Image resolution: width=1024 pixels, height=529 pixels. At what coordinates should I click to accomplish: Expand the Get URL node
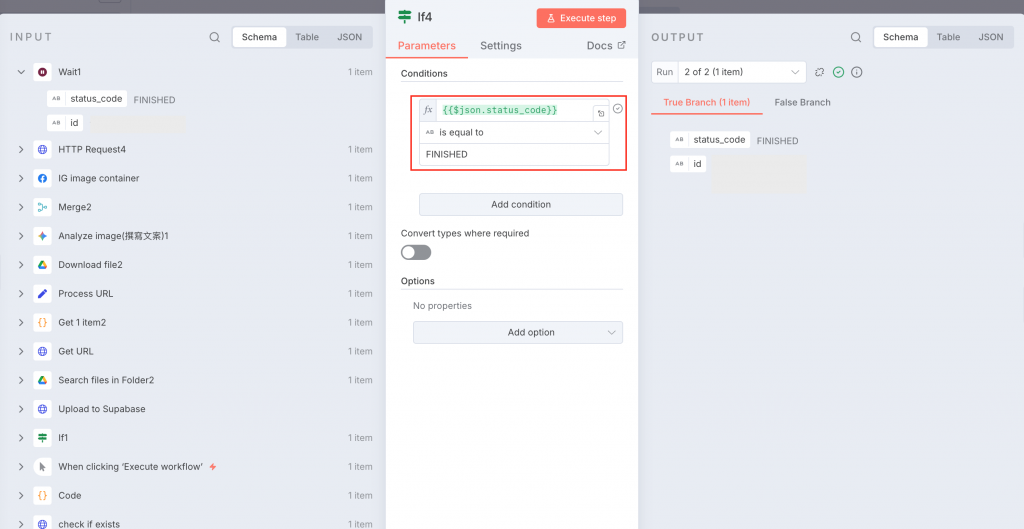pos(21,351)
